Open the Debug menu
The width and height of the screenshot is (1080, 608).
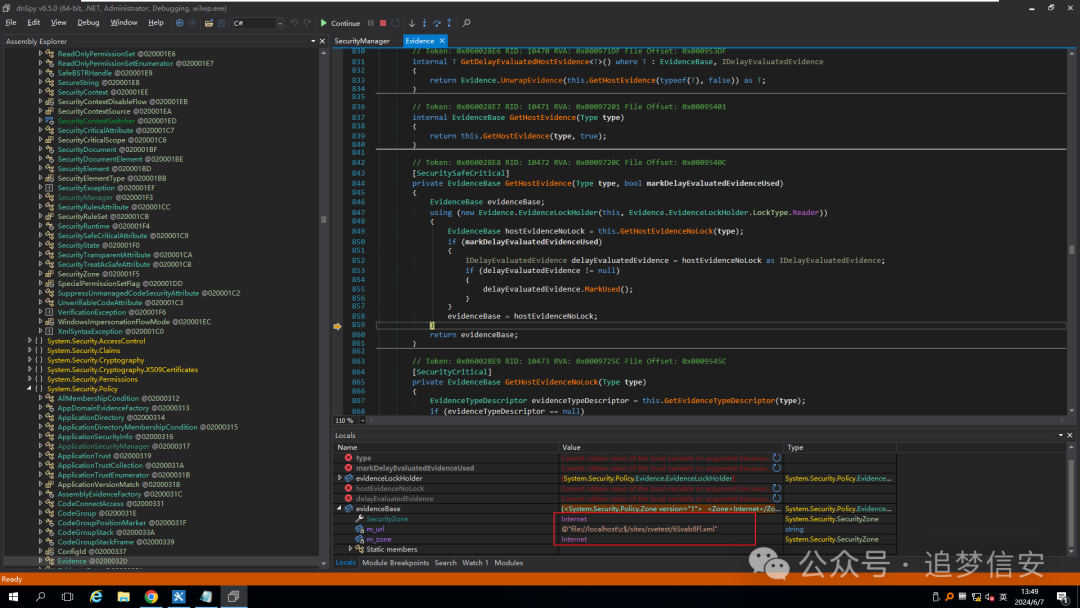[88, 22]
